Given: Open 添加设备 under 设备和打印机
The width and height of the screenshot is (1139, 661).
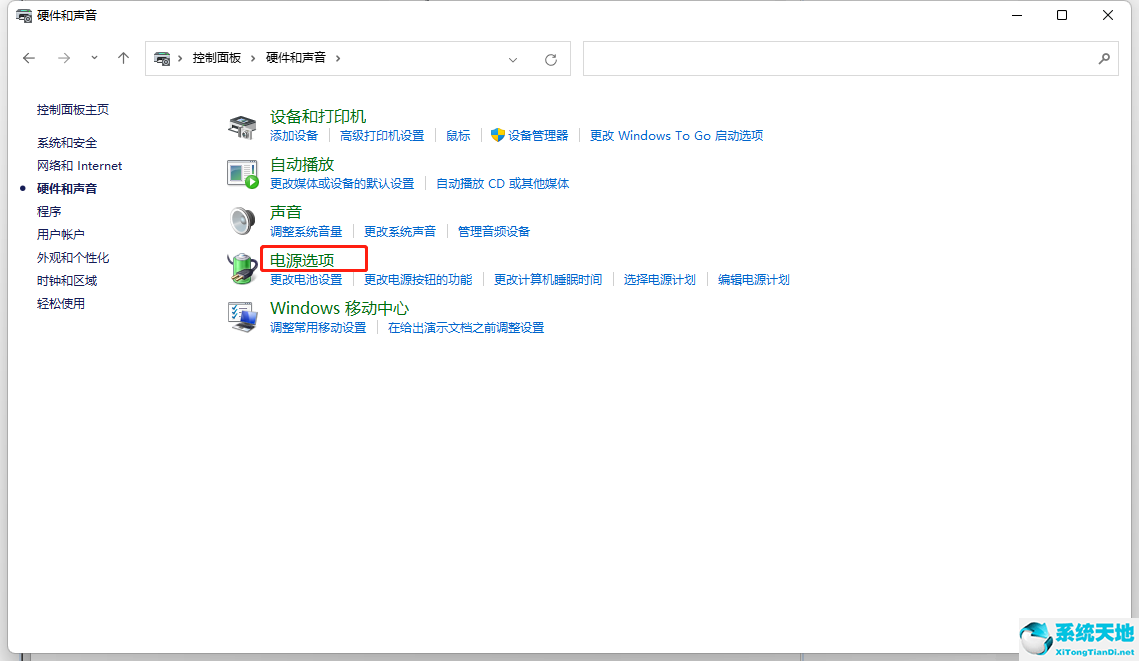Looking at the screenshot, I should point(293,135).
